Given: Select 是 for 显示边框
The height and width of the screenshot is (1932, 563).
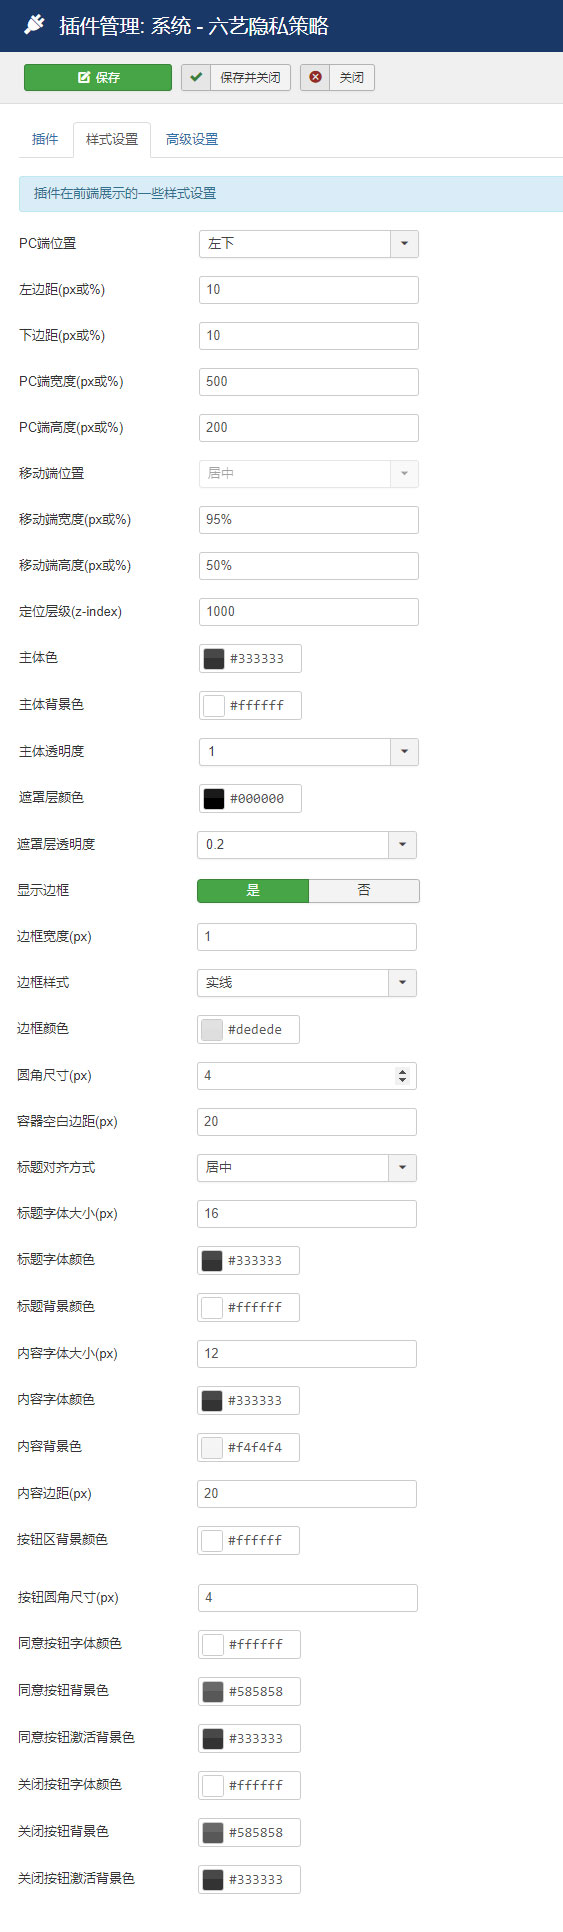Looking at the screenshot, I should click(253, 890).
